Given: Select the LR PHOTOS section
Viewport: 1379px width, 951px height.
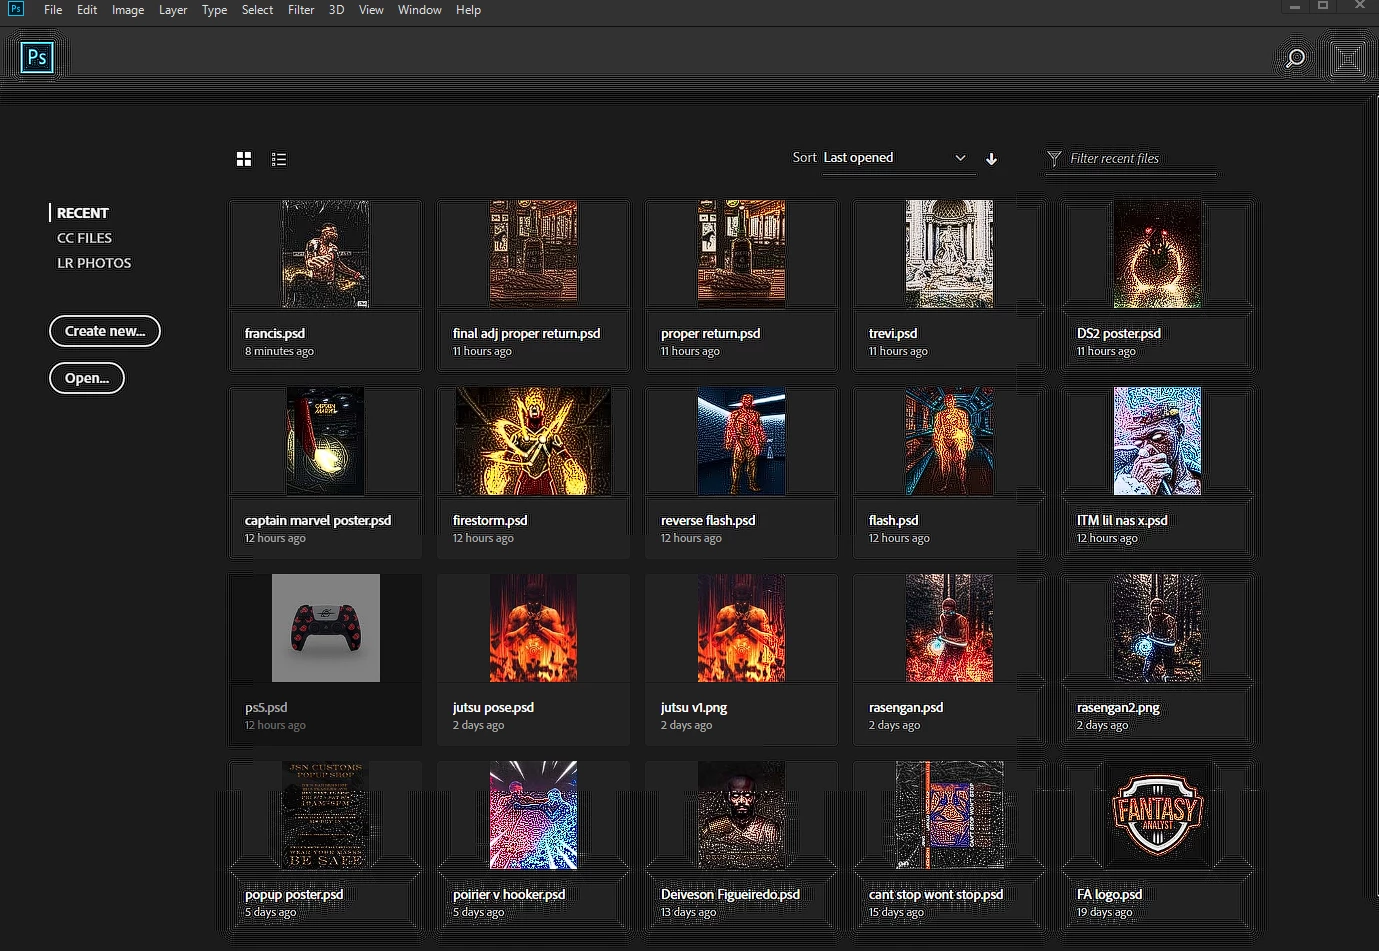Looking at the screenshot, I should [x=94, y=263].
